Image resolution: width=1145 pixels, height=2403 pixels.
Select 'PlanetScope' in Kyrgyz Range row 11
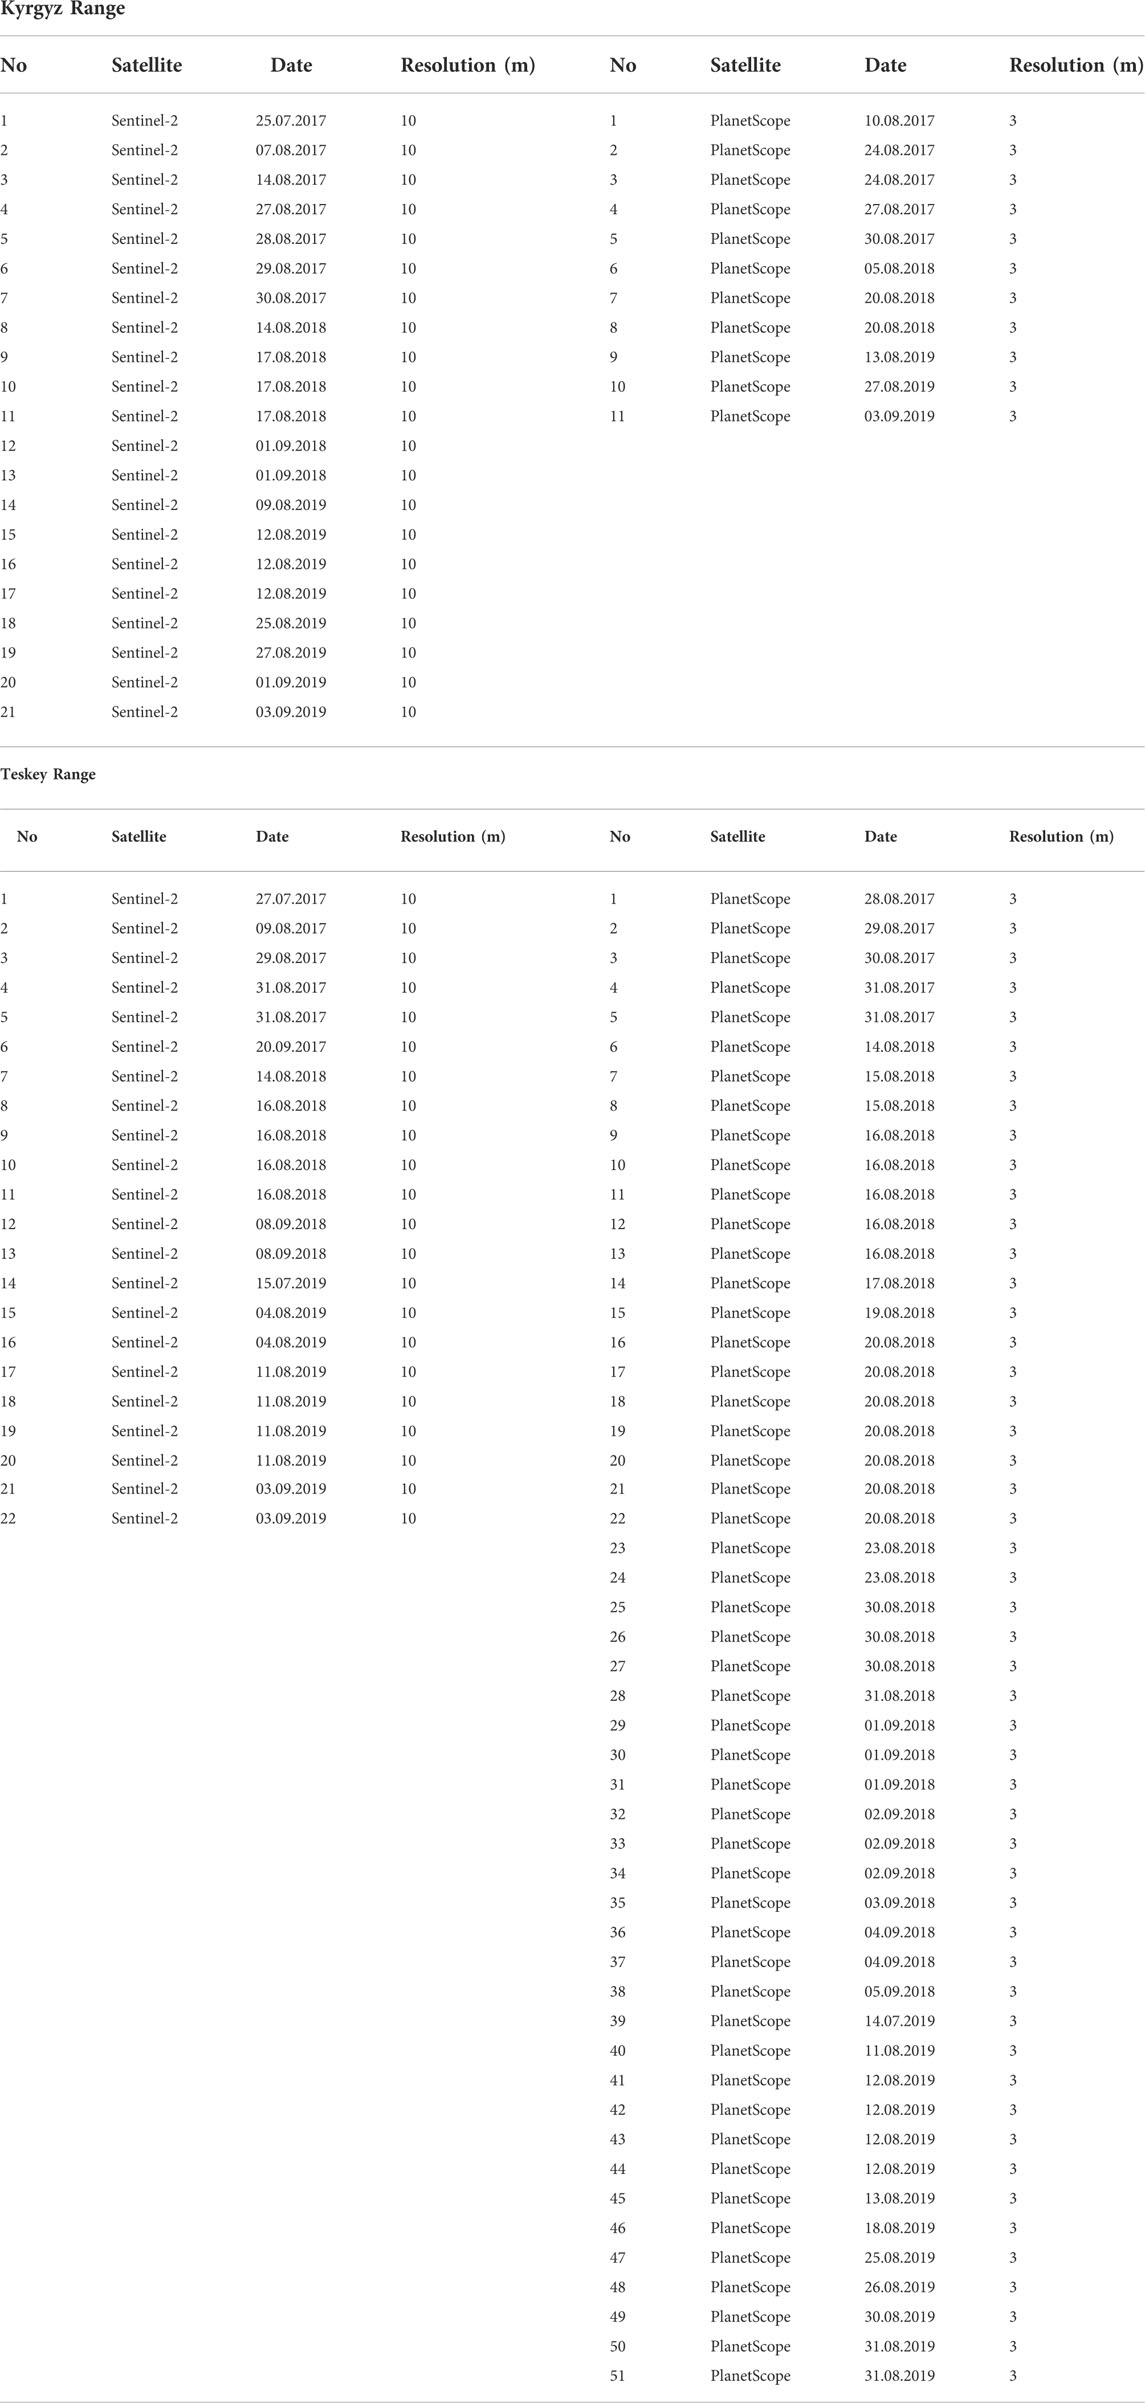coord(750,416)
